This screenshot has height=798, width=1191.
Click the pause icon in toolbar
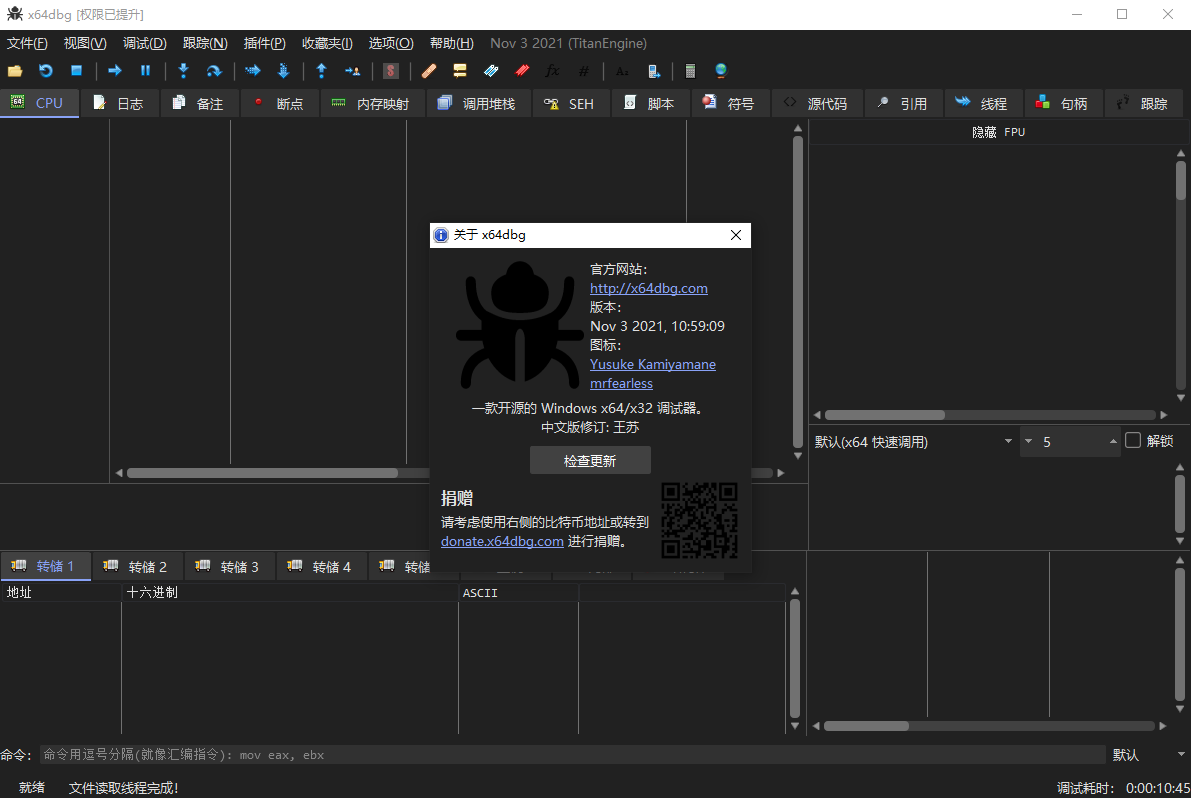(145, 71)
